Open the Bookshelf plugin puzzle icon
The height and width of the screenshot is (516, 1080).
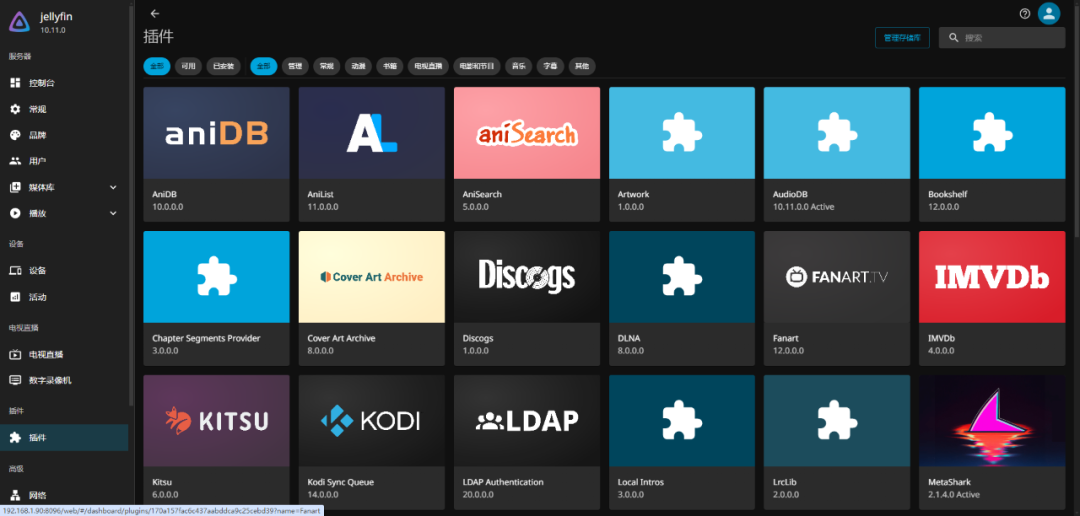(992, 132)
